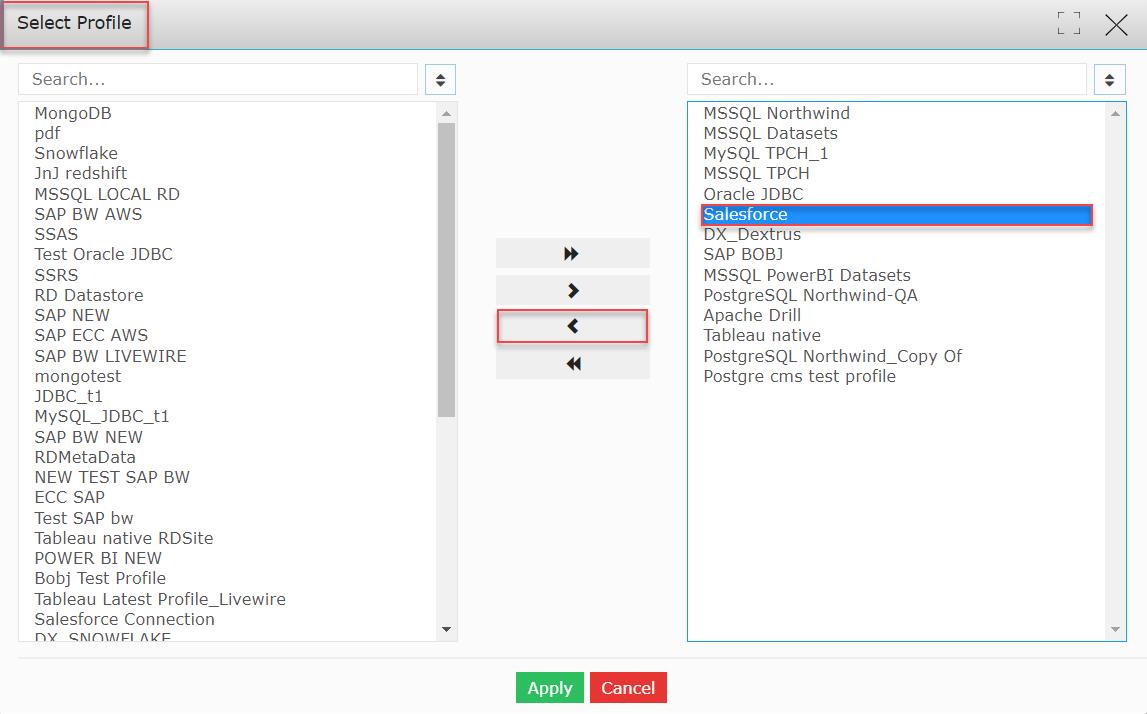This screenshot has height=714, width=1147.
Task: Select ECC SAP profile
Action: coord(69,497)
